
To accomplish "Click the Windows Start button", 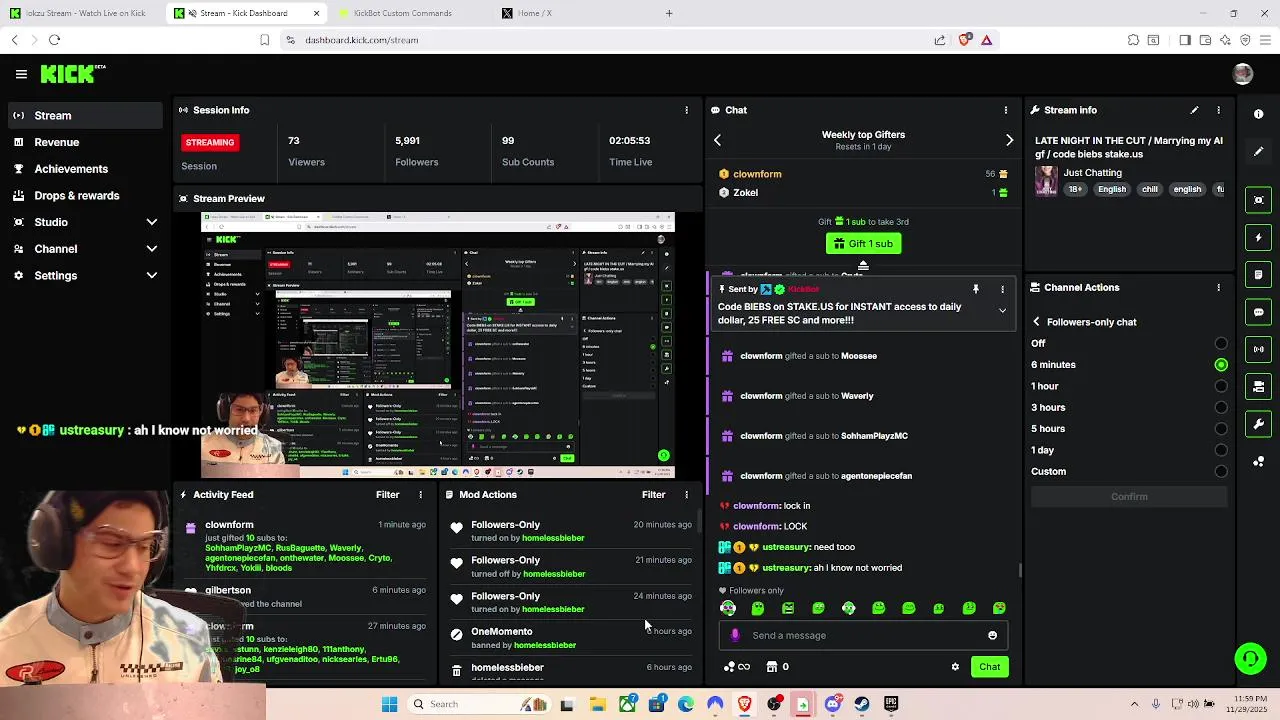I will [389, 704].
